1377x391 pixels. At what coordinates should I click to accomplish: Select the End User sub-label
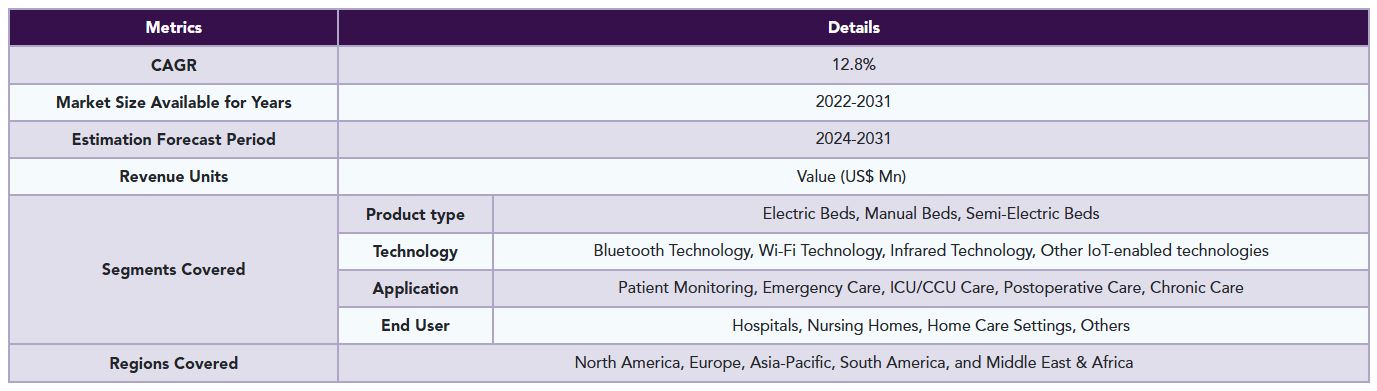pyautogui.click(x=415, y=325)
